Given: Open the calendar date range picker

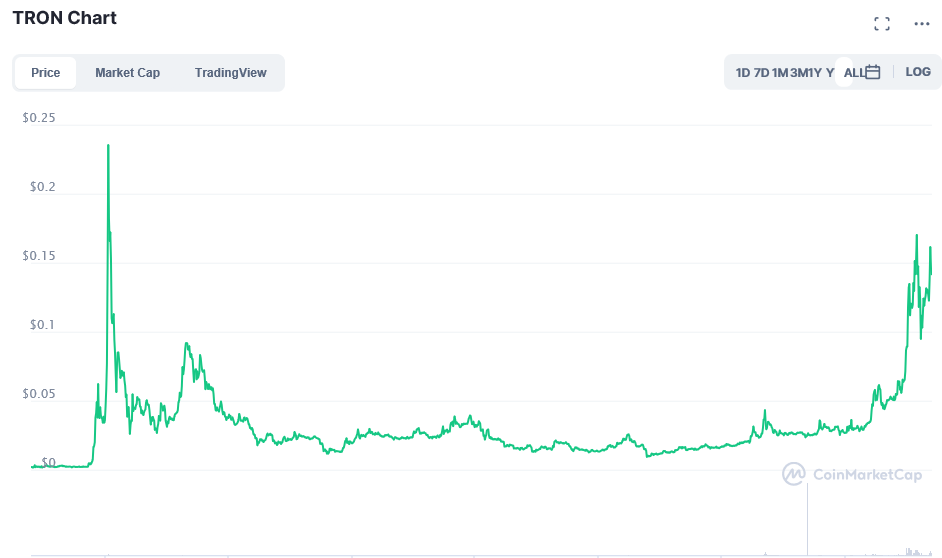Looking at the screenshot, I should 872,72.
